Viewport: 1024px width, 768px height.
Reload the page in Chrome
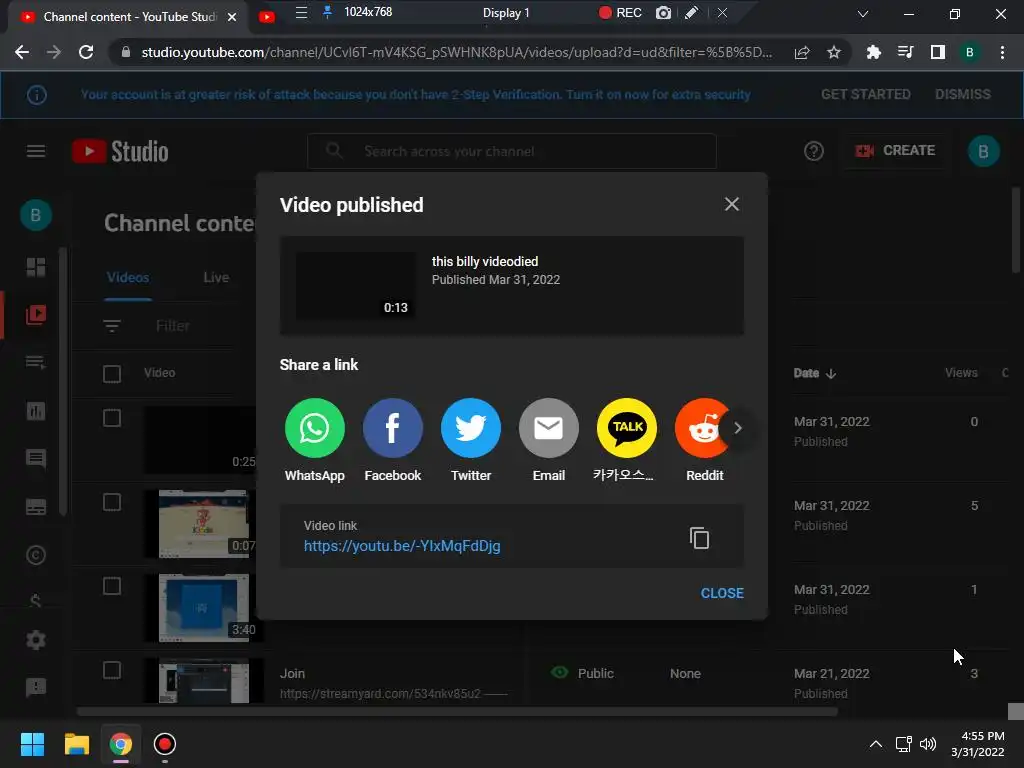86,52
